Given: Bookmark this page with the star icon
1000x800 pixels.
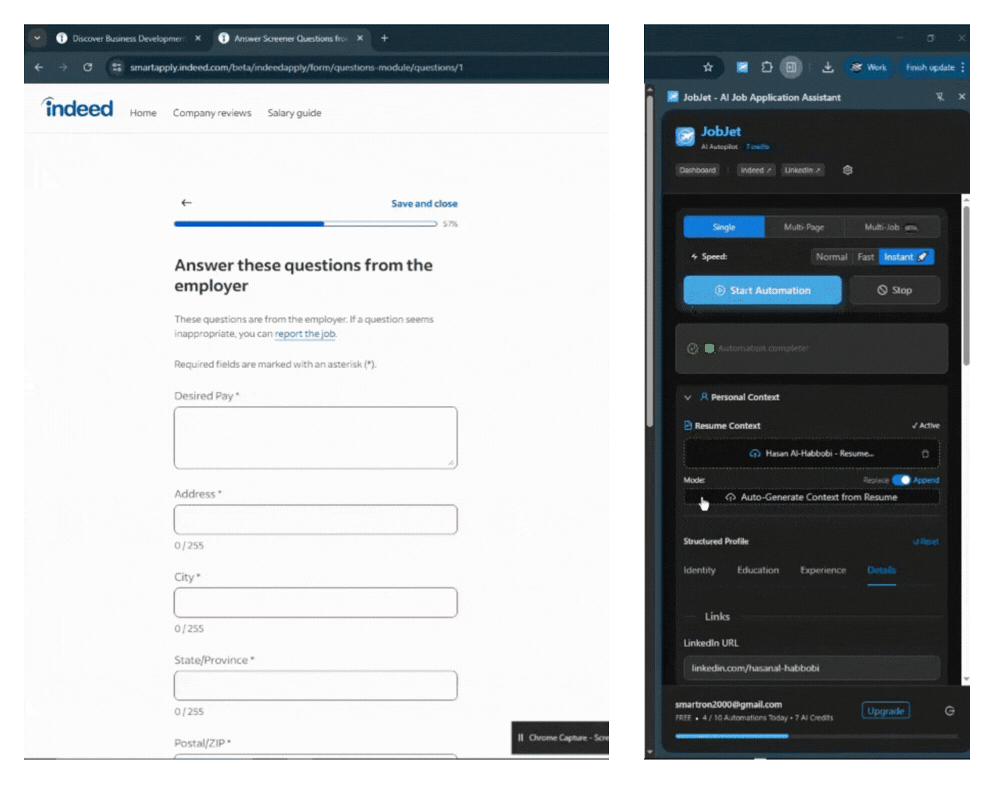Looking at the screenshot, I should [x=708, y=67].
